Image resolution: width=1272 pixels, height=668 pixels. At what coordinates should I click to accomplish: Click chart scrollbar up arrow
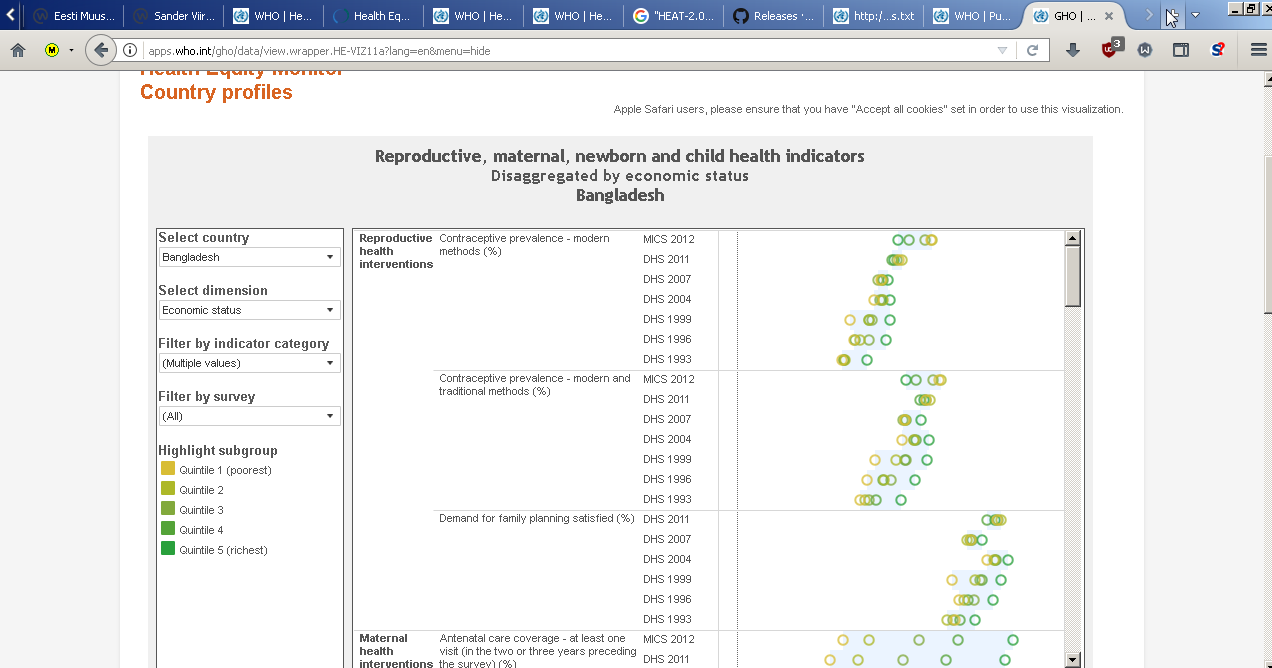[1073, 238]
